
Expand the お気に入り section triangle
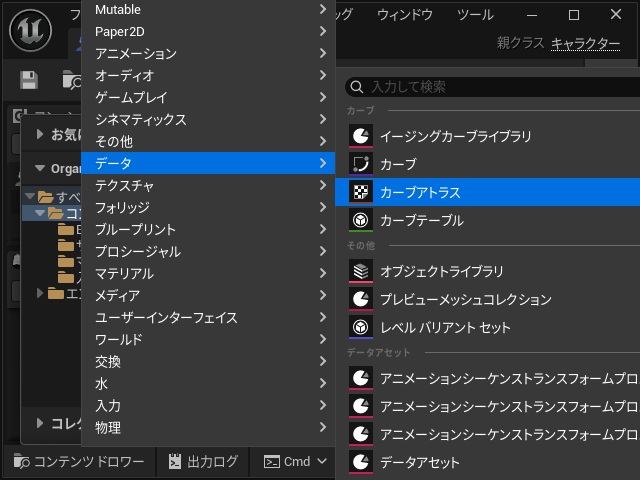40,134
